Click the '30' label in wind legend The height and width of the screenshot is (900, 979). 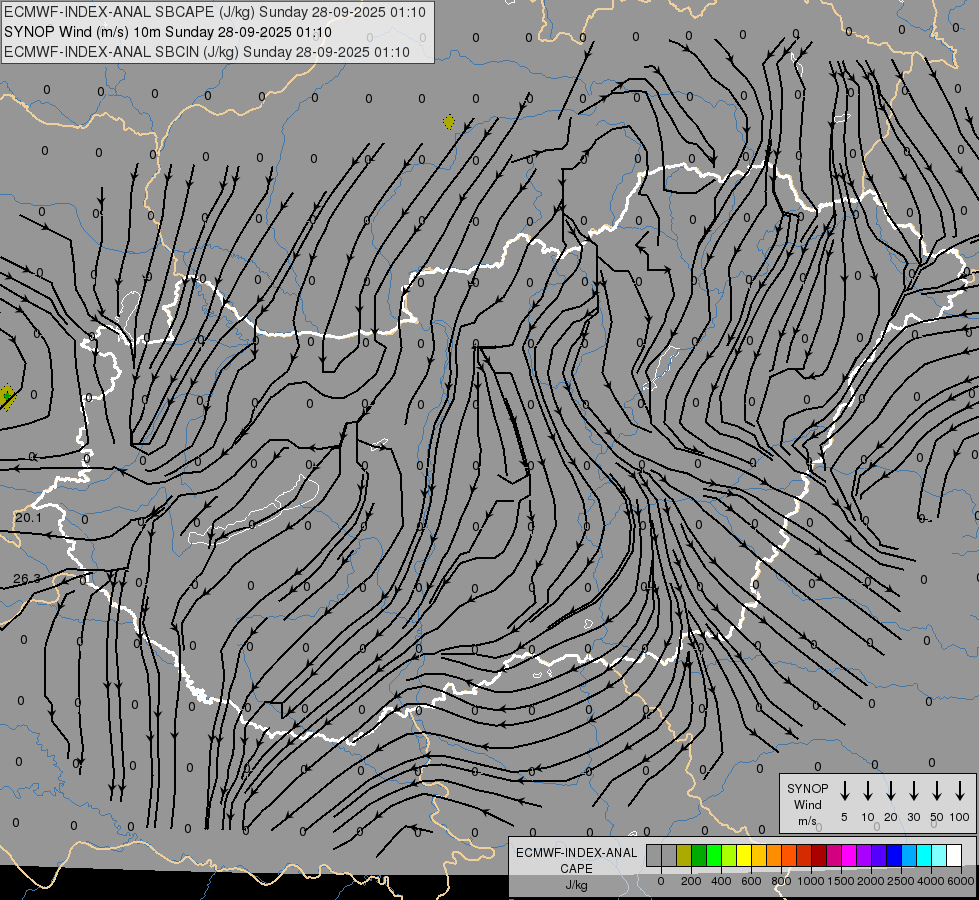pyautogui.click(x=913, y=817)
